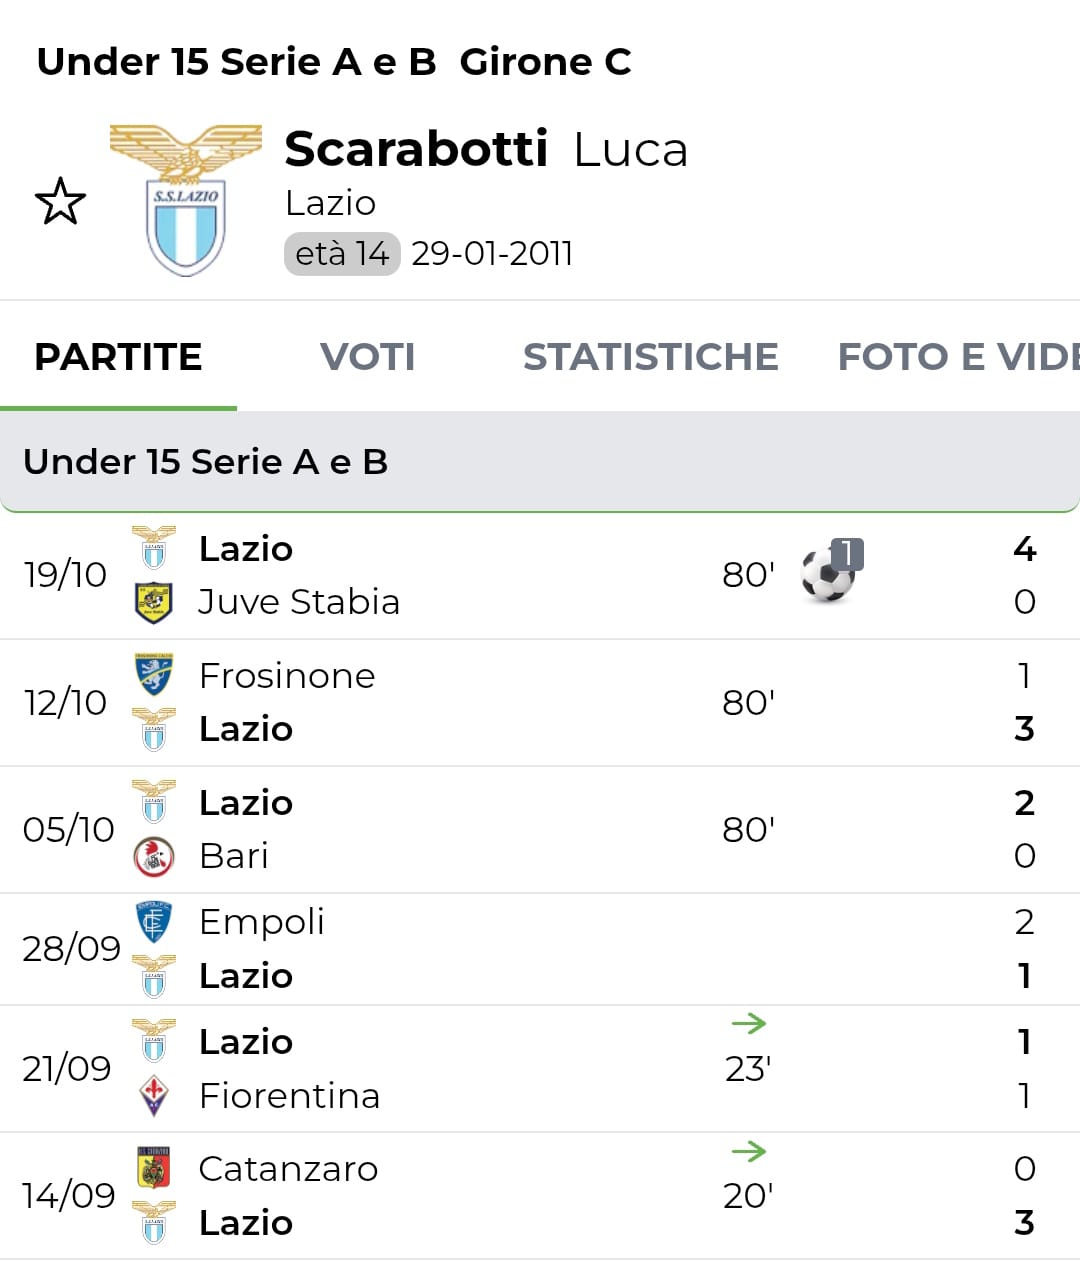Click the Lazio team name under player name
Image resolution: width=1080 pixels, height=1263 pixels.
click(x=330, y=203)
